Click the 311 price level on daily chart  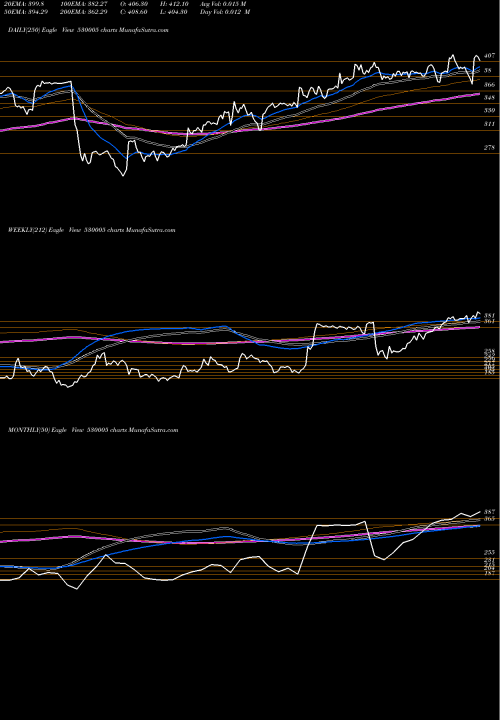(x=489, y=124)
